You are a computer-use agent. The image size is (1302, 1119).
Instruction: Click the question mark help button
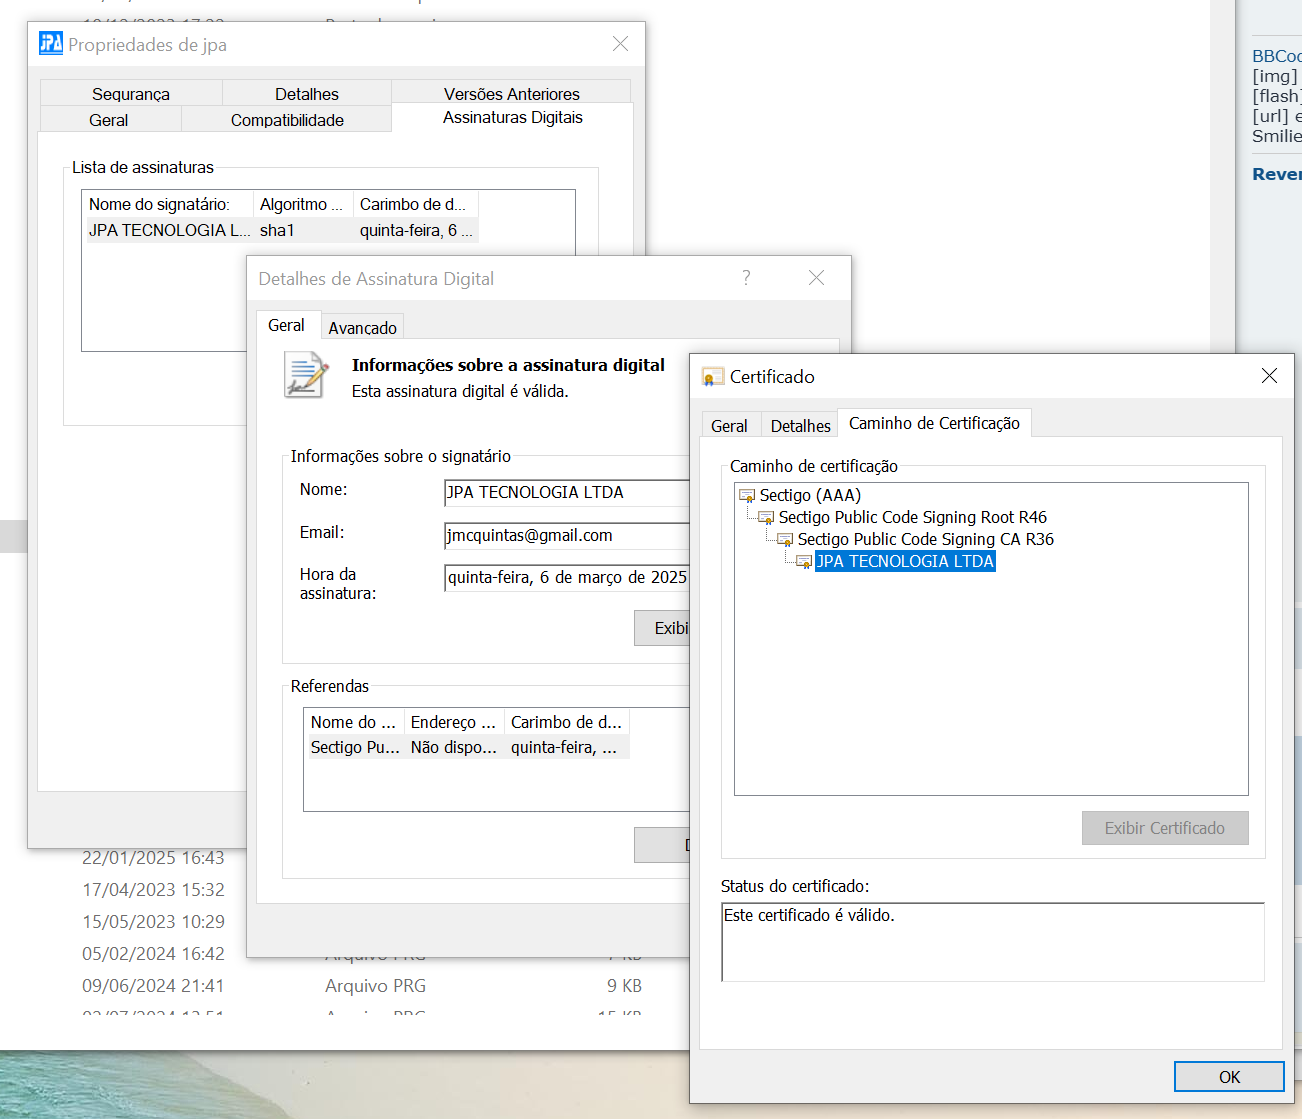click(x=746, y=278)
